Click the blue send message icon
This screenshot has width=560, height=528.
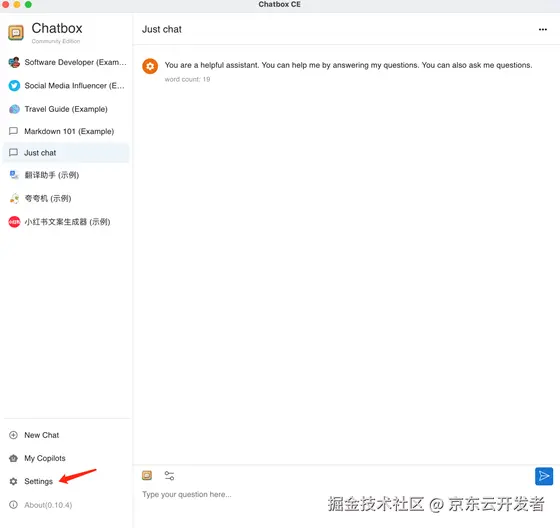click(x=544, y=476)
